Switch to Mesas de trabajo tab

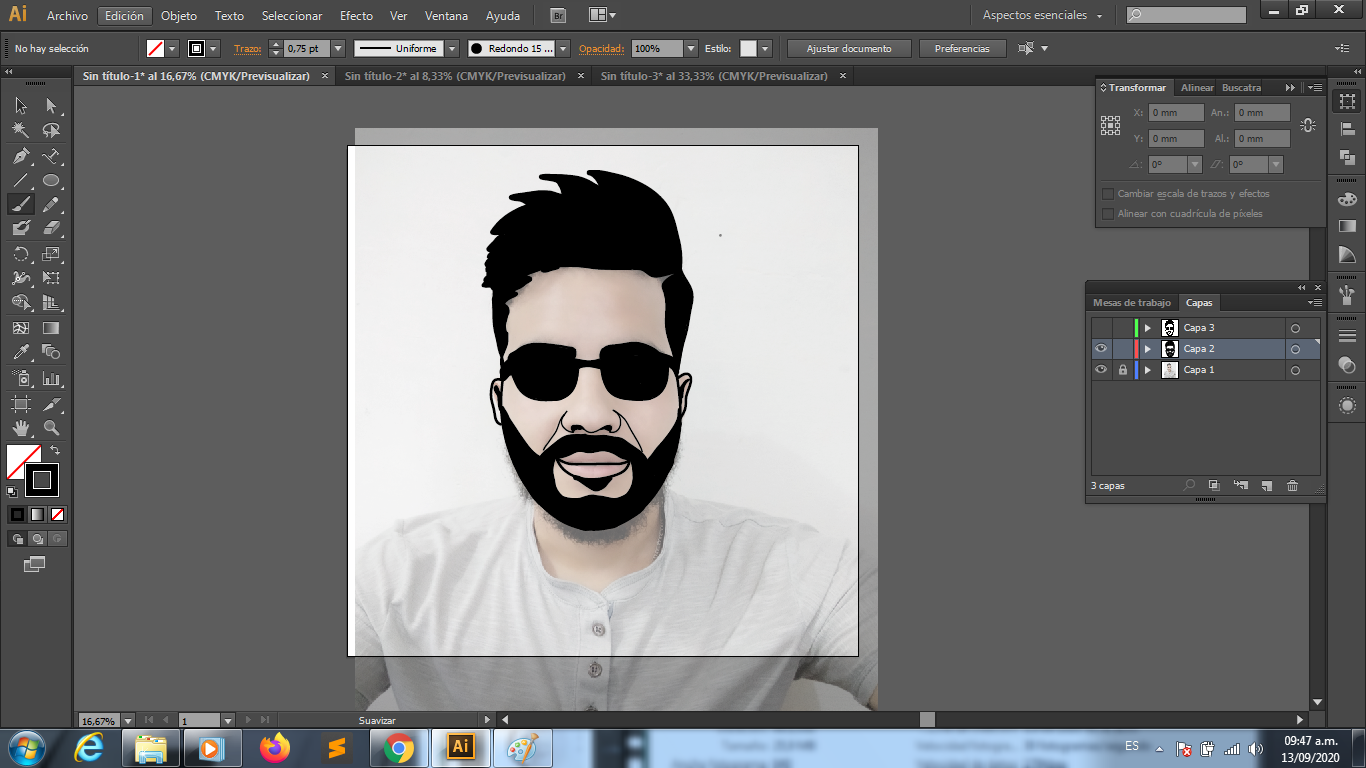pos(1131,303)
